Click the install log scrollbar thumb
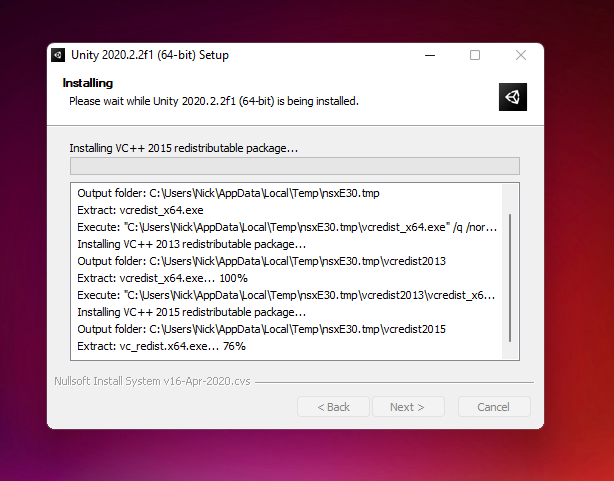The height and width of the screenshot is (481, 614). coord(510,278)
